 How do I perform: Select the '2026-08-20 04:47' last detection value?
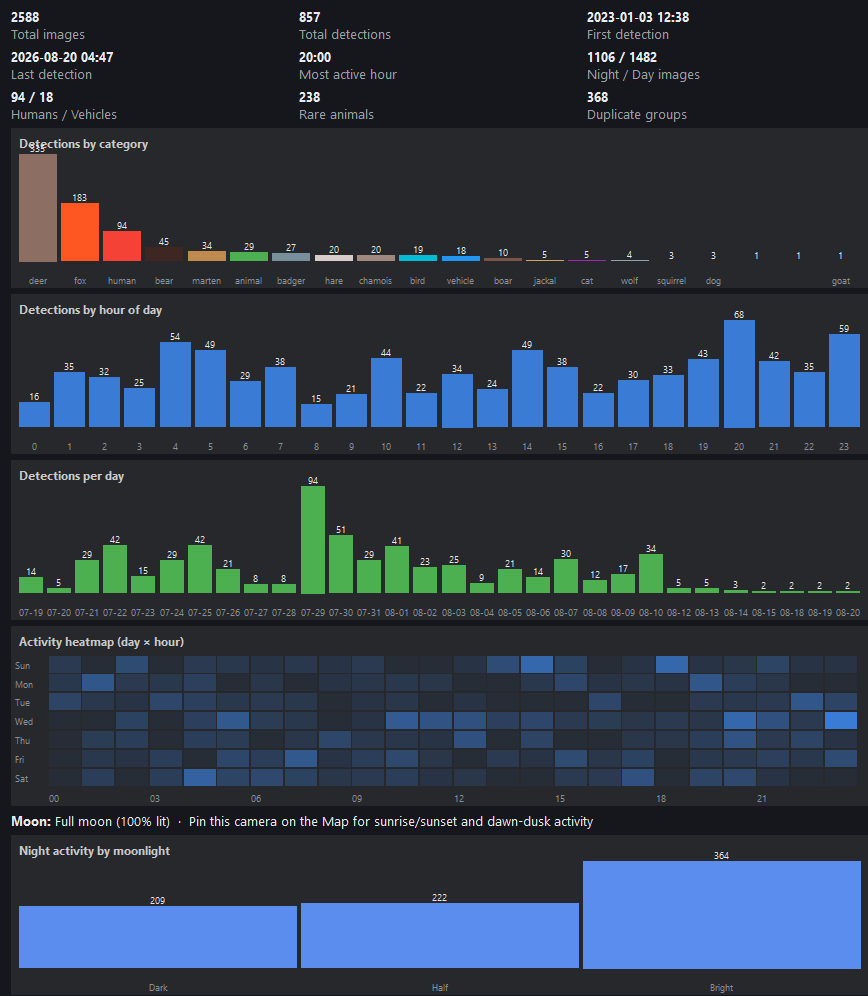(x=62, y=57)
